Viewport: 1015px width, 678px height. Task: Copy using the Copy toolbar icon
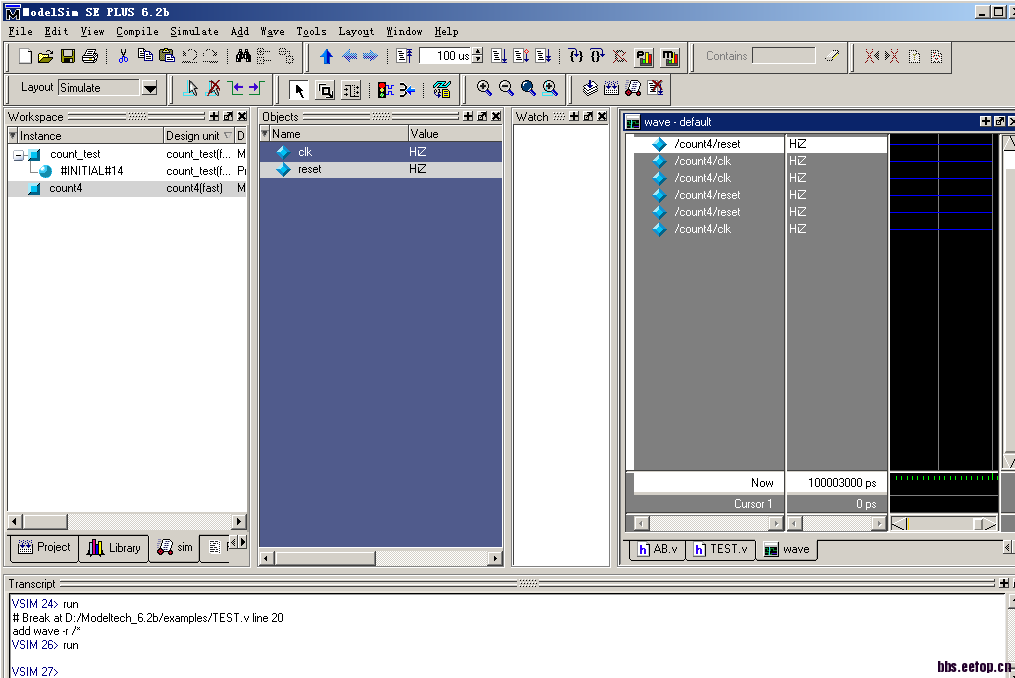pos(145,56)
